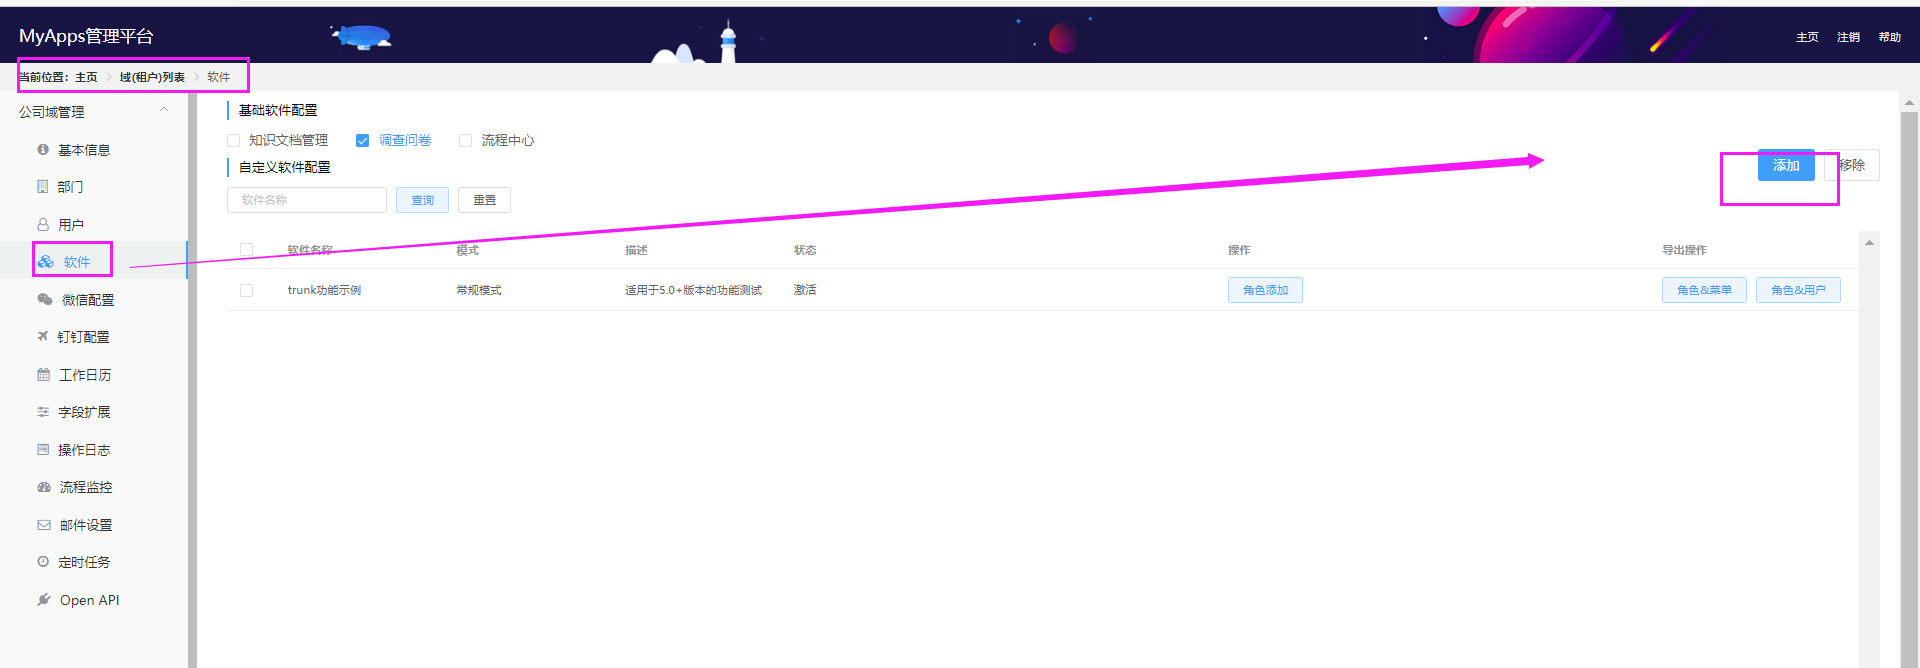Screen dimensions: 1920x668
Task: Enable the 知识文档管理 checkbox
Action: [x=234, y=141]
